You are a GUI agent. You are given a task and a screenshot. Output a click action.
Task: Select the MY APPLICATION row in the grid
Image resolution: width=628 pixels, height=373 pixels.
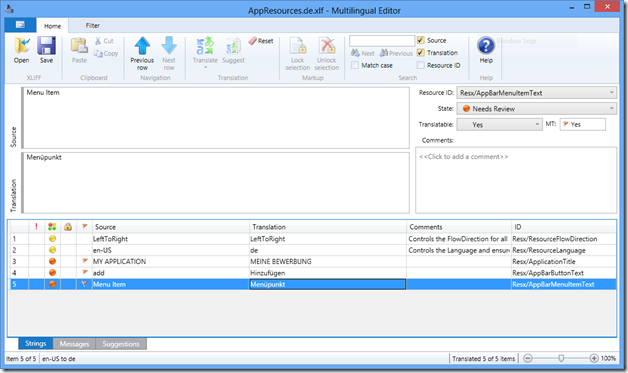[312, 261]
